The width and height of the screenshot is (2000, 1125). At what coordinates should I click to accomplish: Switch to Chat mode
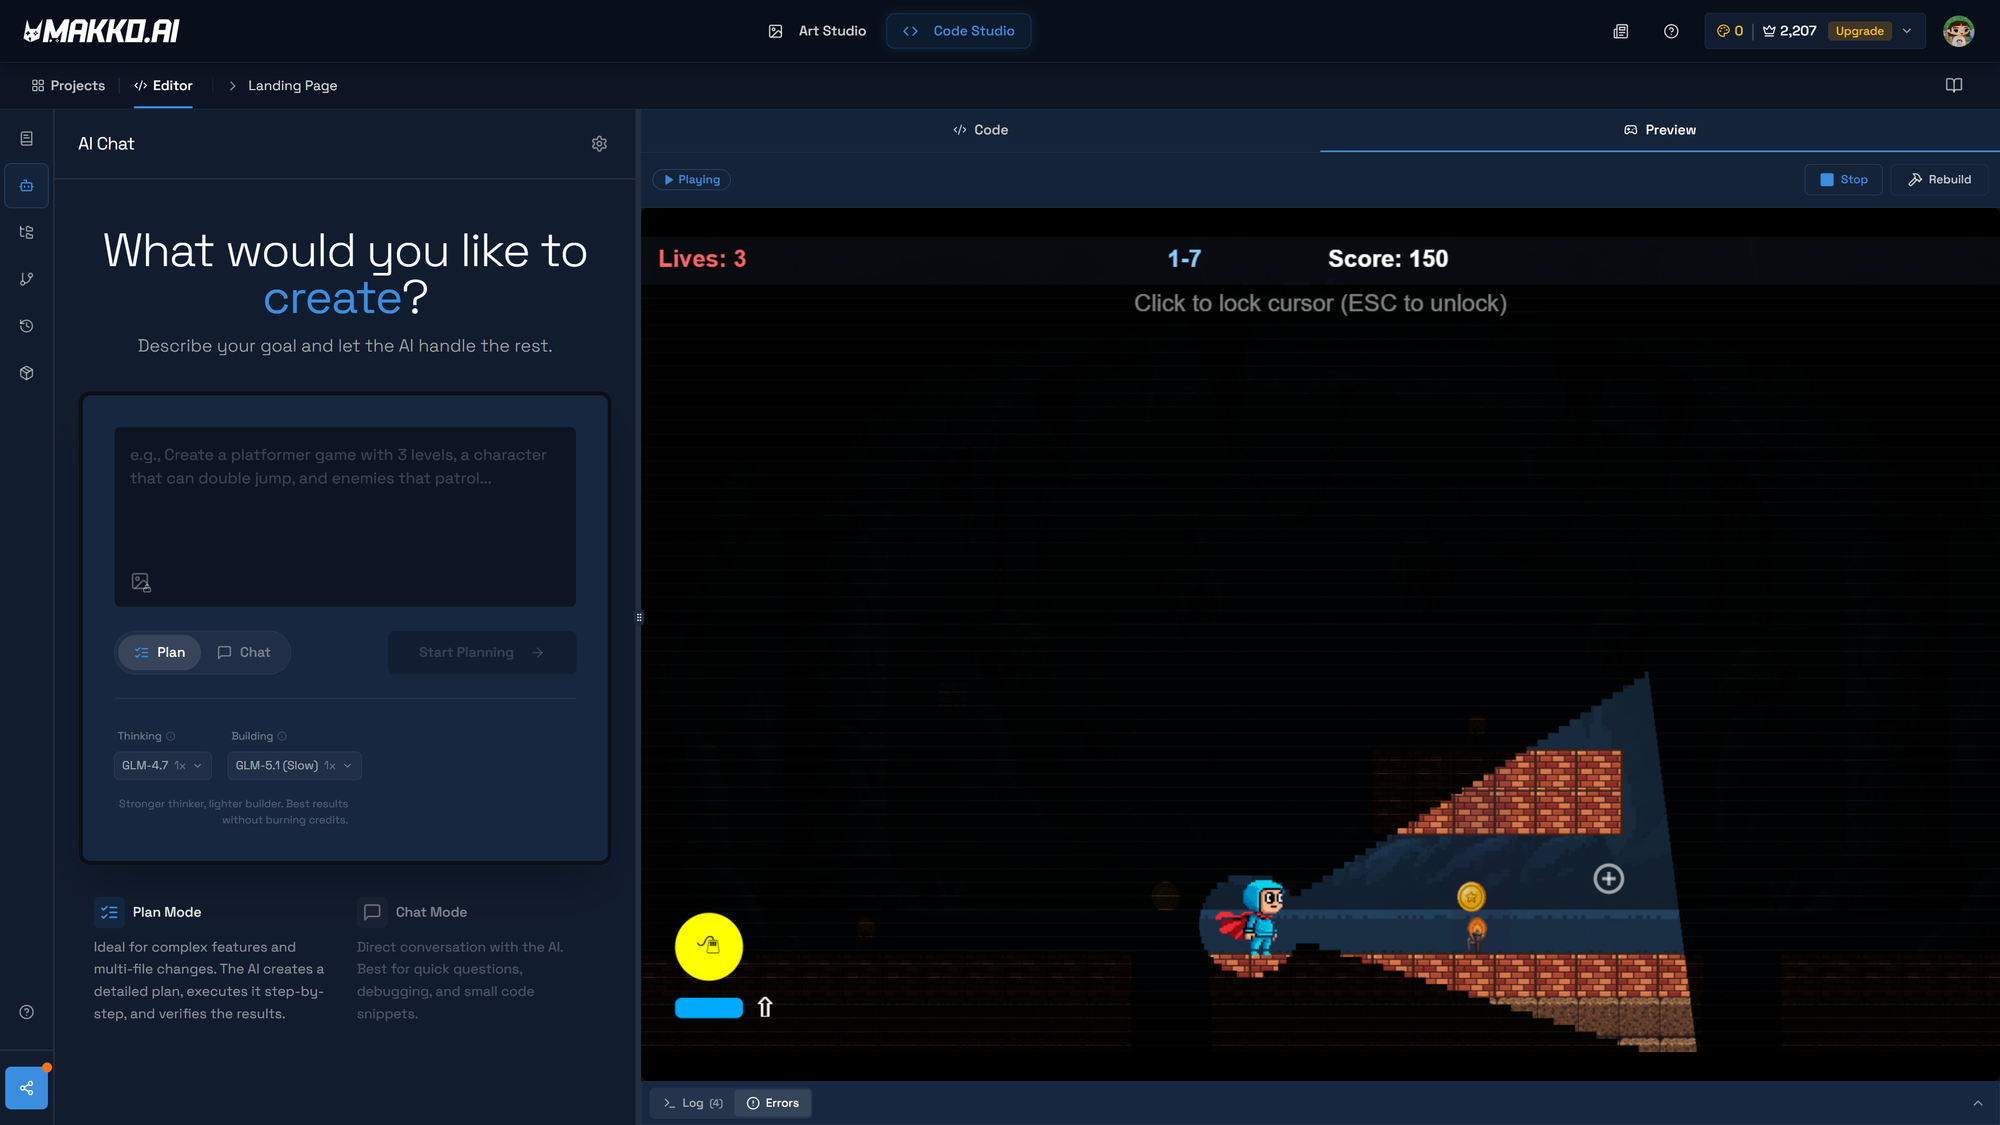(x=244, y=652)
